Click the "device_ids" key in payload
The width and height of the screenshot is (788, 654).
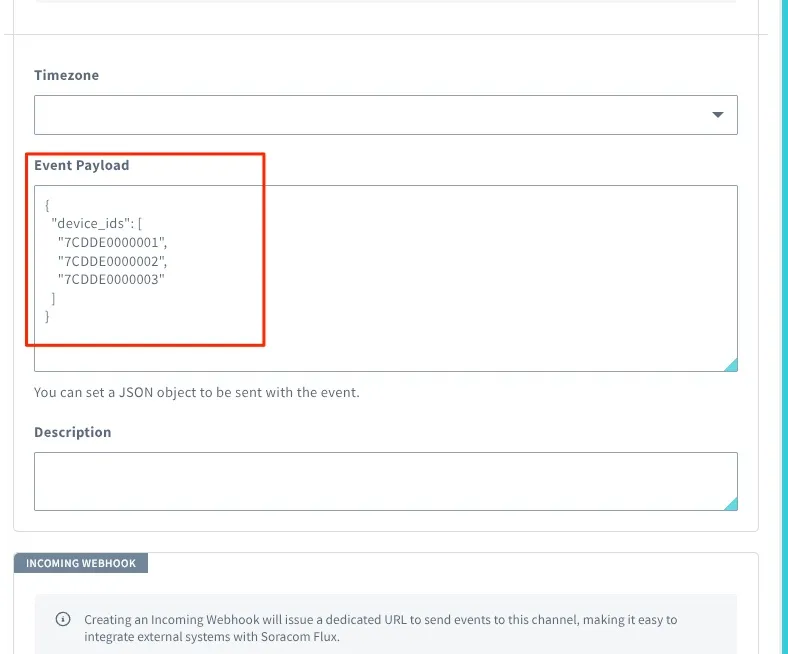pos(91,223)
